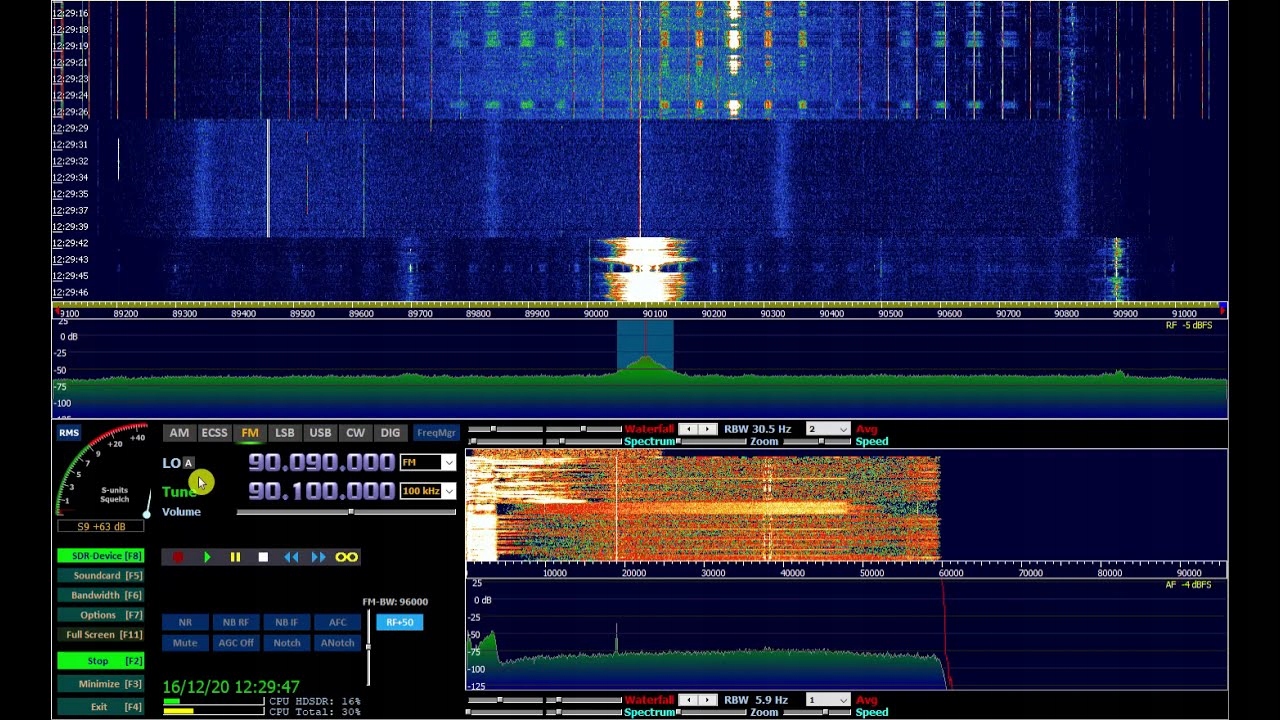
Task: Click the Tune frequency 90.100.000 display
Action: (x=321, y=491)
